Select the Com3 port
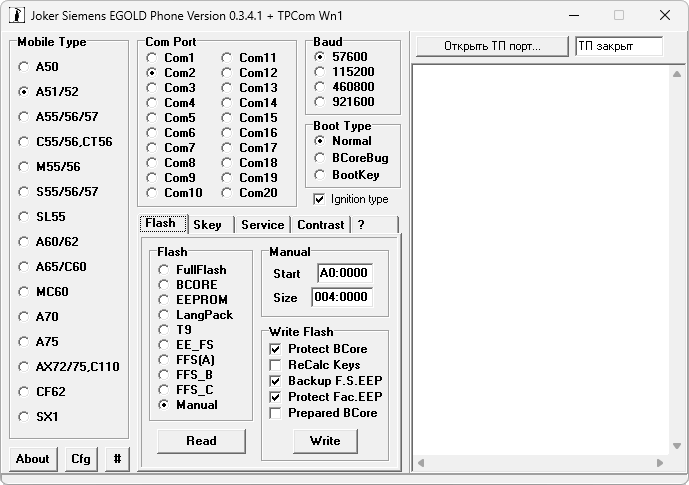This screenshot has height=485, width=689. point(170,88)
